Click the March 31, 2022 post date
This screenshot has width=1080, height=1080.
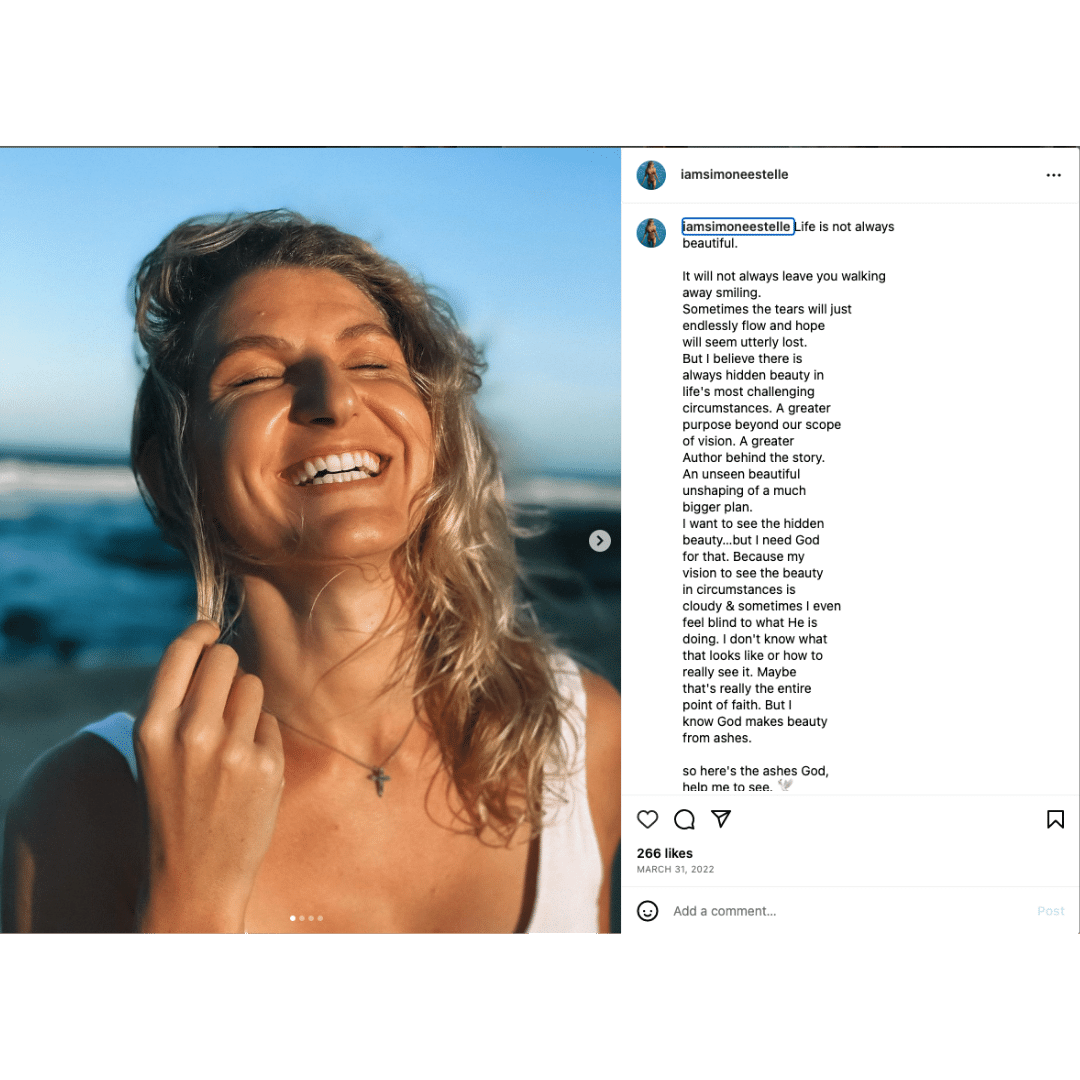(x=675, y=870)
